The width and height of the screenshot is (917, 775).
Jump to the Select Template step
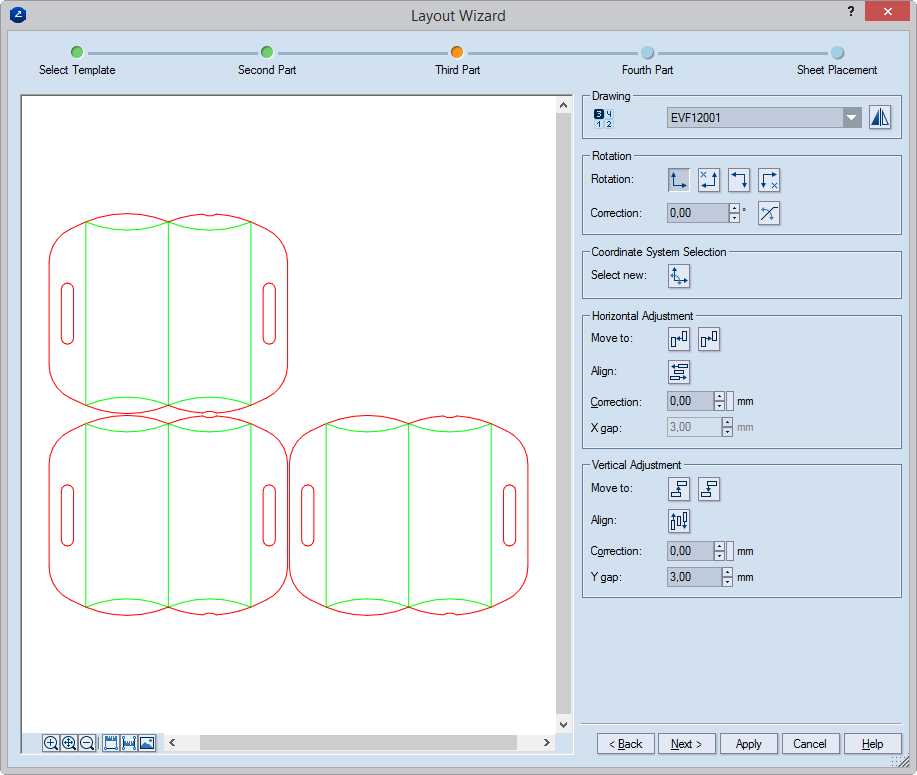pos(77,53)
